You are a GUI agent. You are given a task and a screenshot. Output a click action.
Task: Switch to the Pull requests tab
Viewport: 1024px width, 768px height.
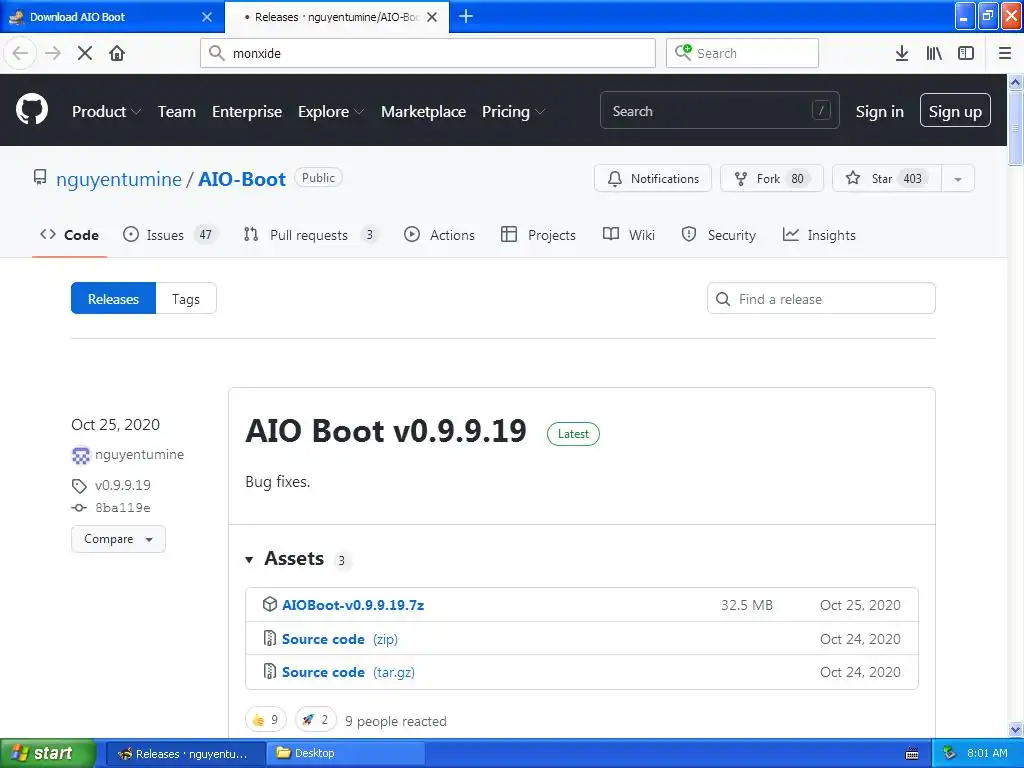coord(310,235)
